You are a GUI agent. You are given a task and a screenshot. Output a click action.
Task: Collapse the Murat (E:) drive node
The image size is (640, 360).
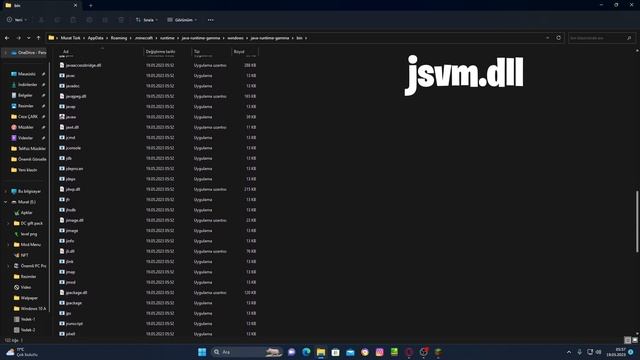click(6, 202)
